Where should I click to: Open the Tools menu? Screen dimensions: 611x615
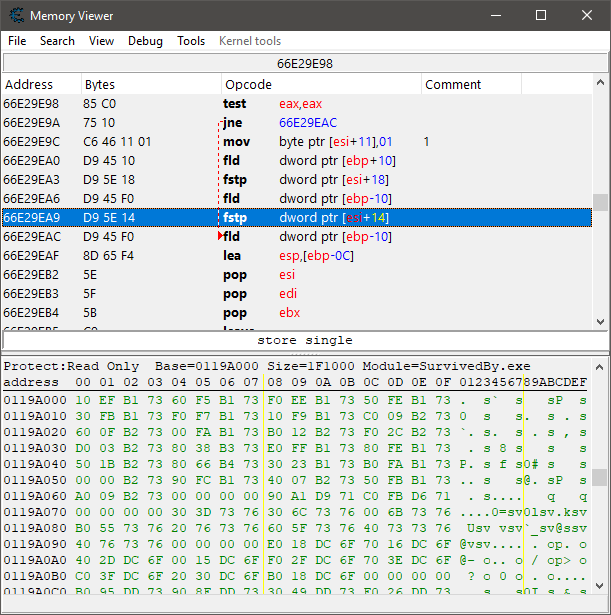[x=191, y=41]
